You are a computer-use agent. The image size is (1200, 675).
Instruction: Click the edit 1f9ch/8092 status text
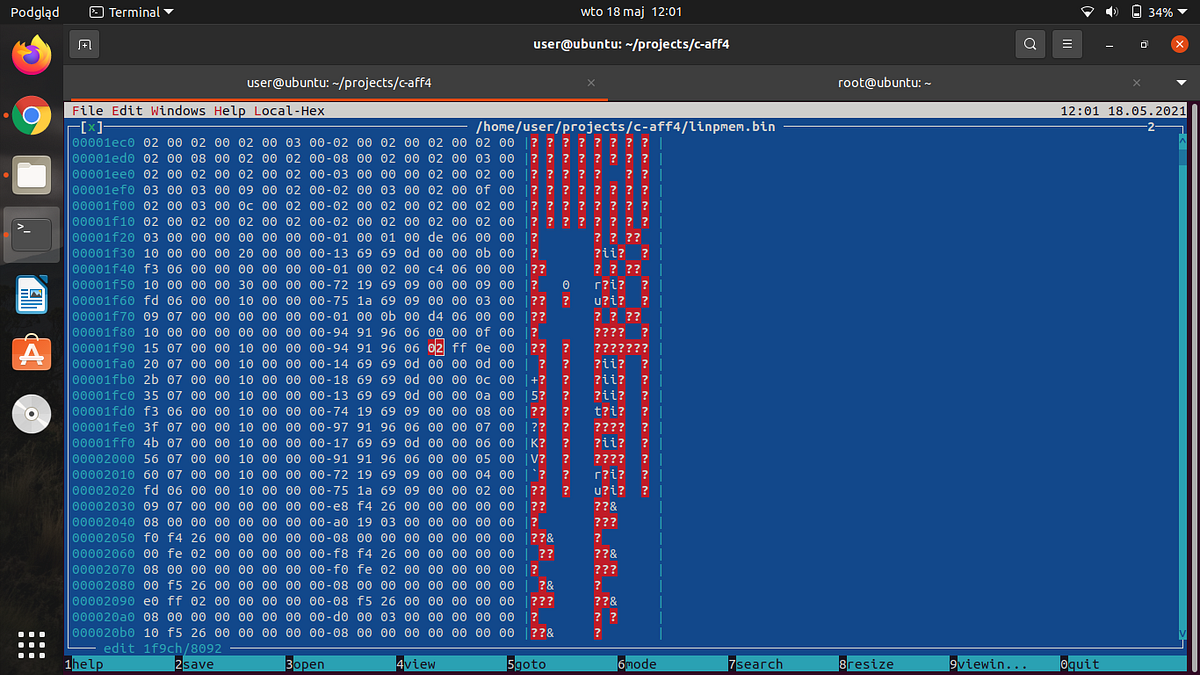click(x=162, y=648)
